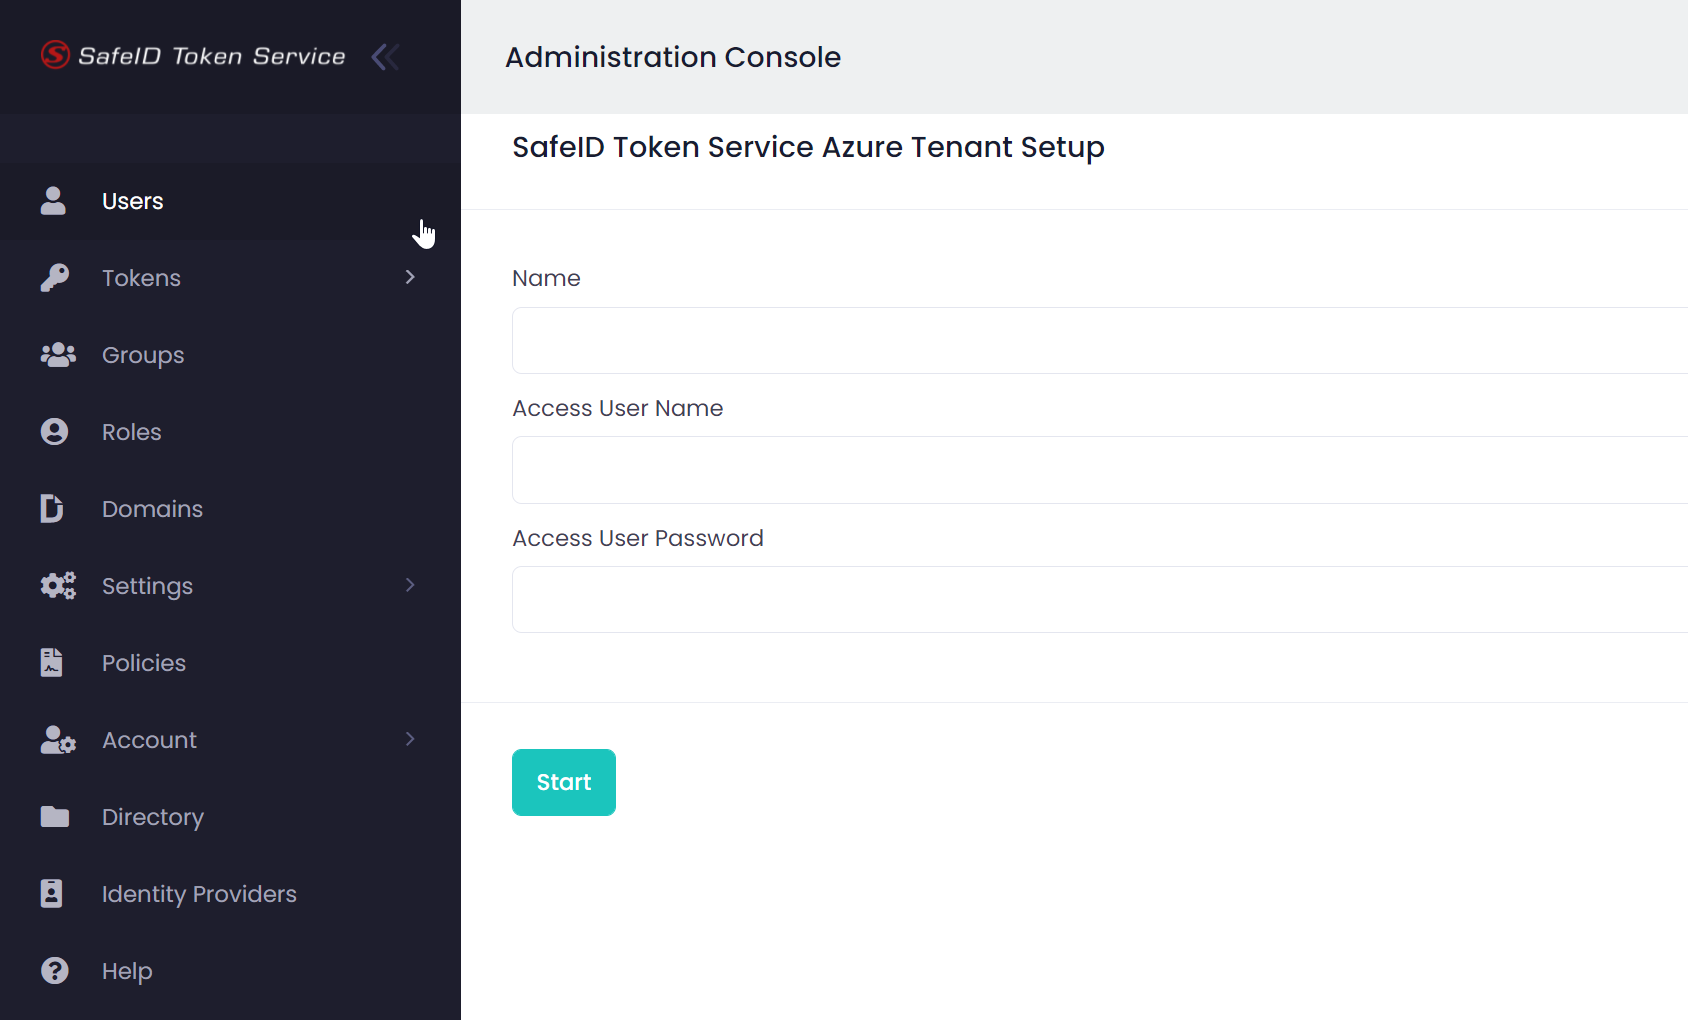Click the Users person icon
Image resolution: width=1688 pixels, height=1020 pixels.
point(53,201)
